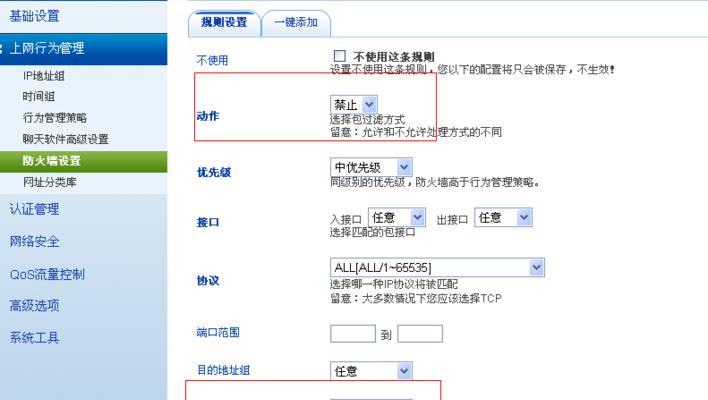Enable the 不使用这条规则 checkbox
Image resolution: width=708 pixels, height=400 pixels.
coord(340,56)
